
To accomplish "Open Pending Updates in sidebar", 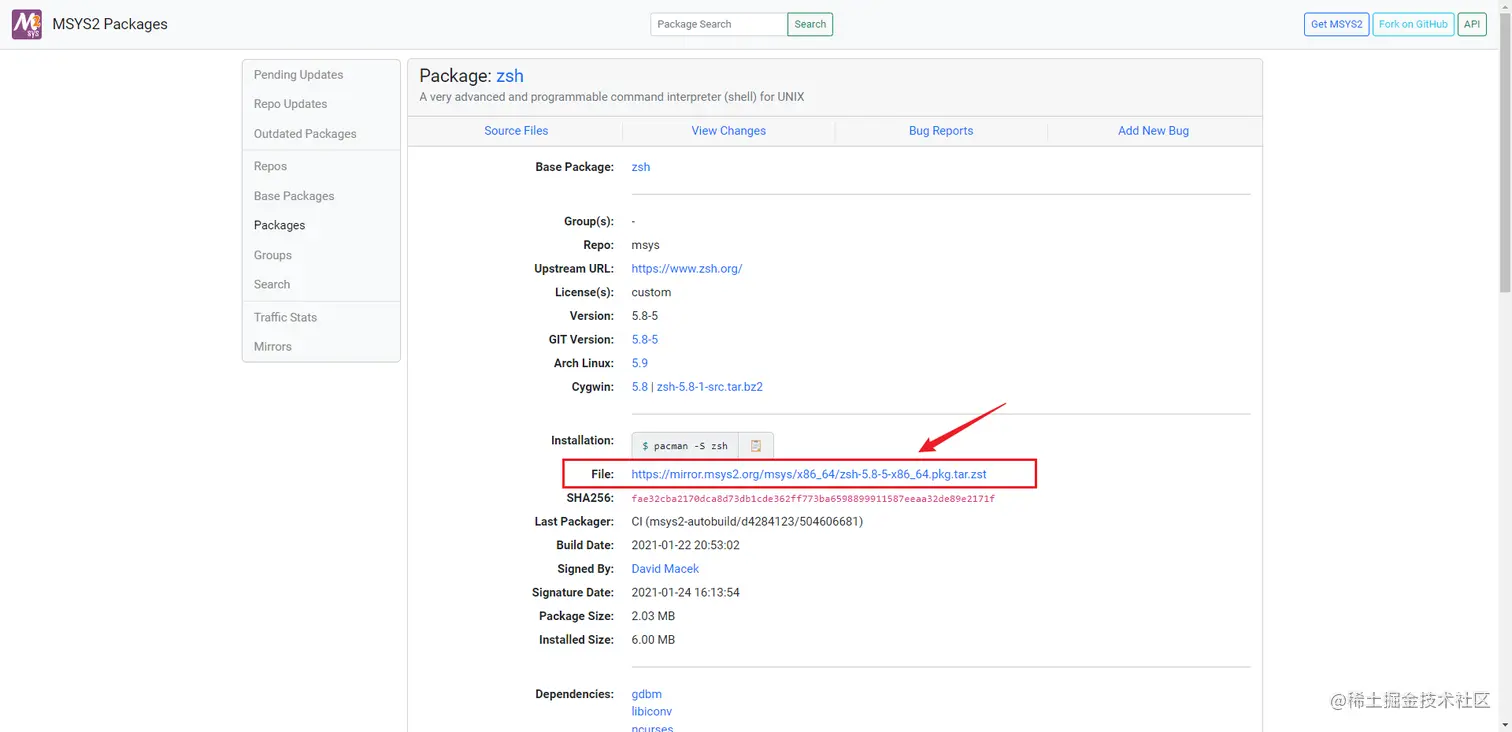I will pos(298,75).
